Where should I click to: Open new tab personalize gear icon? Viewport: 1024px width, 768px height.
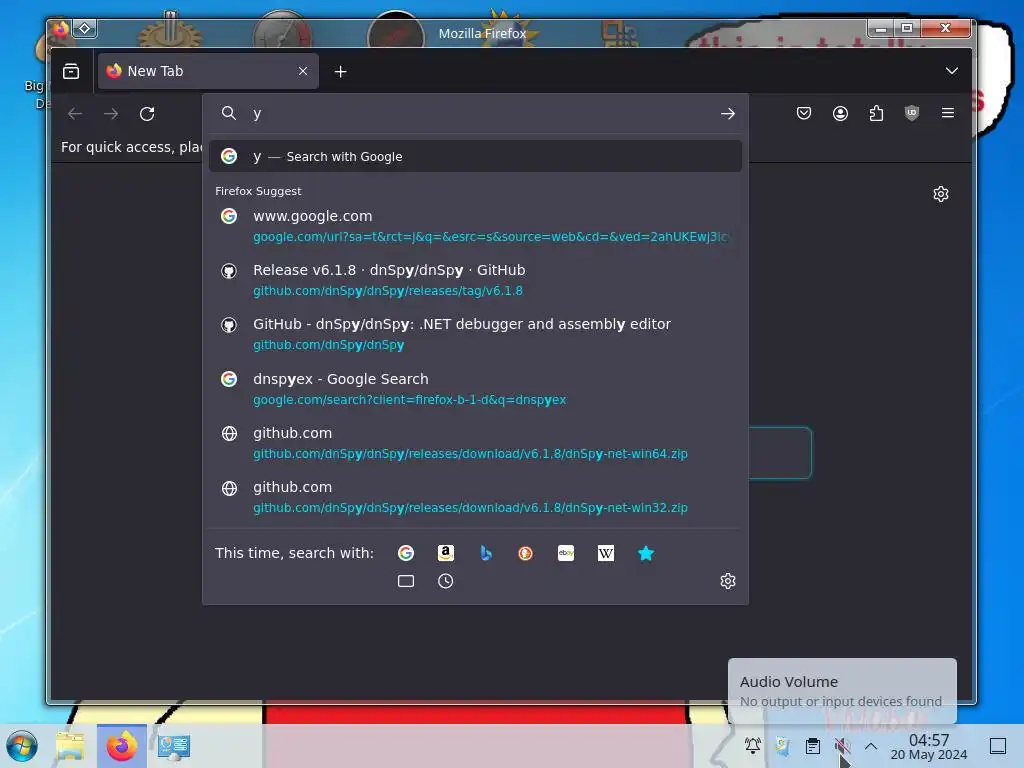click(940, 194)
